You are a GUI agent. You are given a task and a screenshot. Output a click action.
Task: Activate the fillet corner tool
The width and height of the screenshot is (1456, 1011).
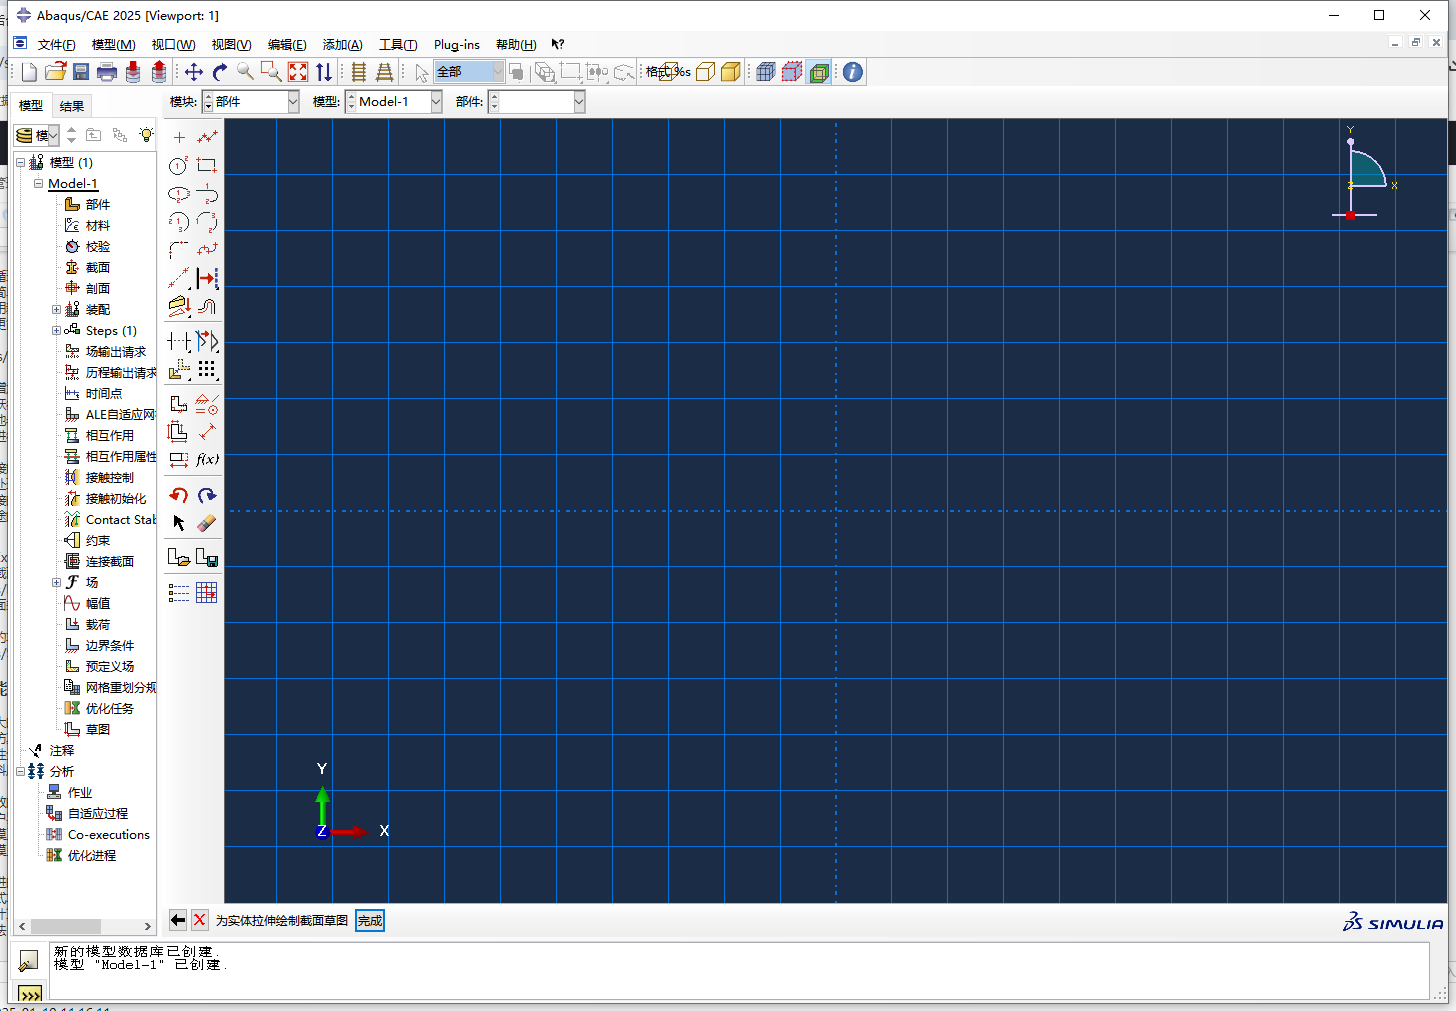point(178,249)
